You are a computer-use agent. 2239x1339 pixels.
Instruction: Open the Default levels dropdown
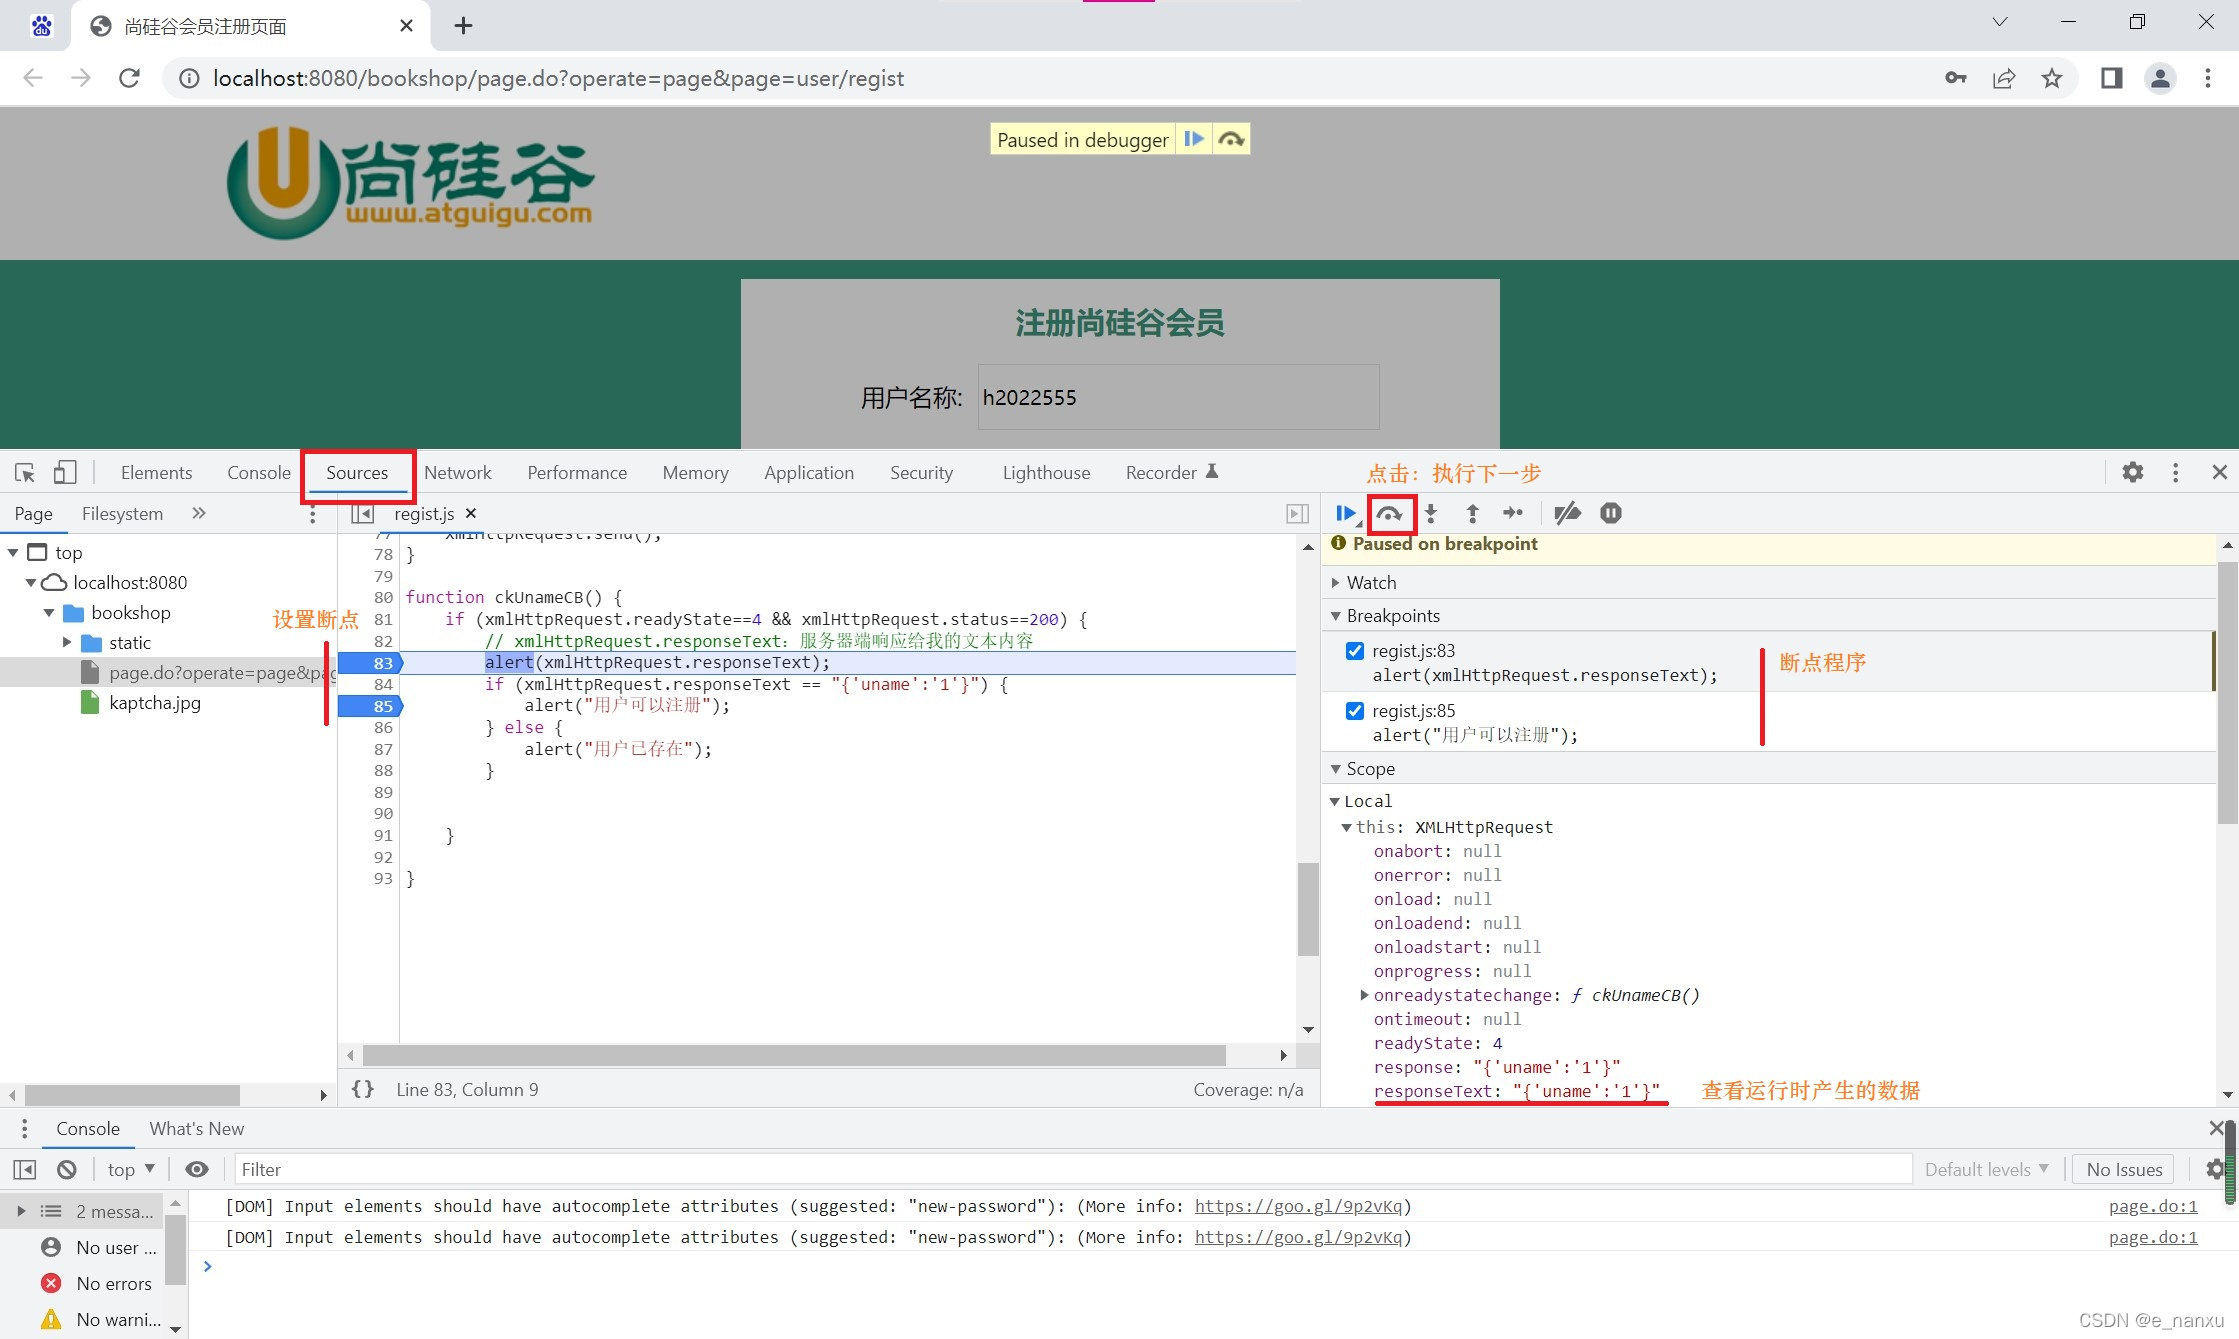pos(1986,1169)
